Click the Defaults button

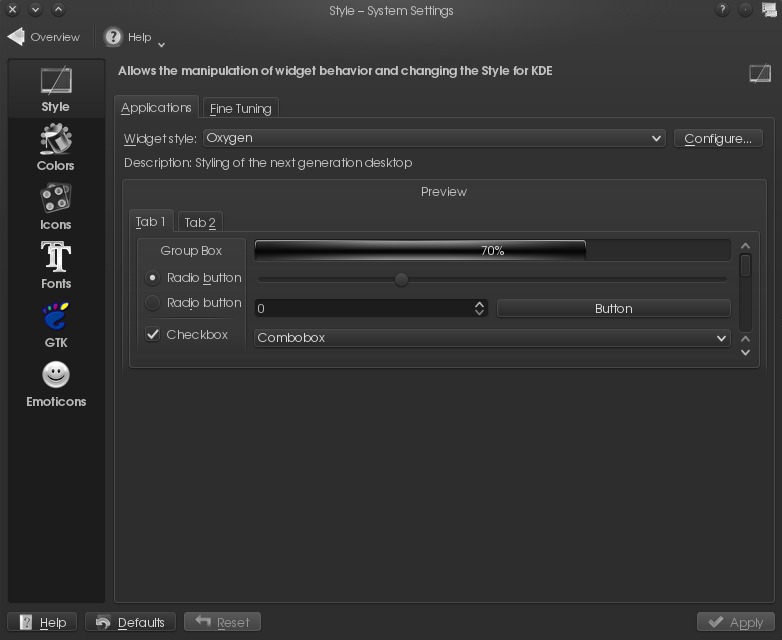click(131, 622)
